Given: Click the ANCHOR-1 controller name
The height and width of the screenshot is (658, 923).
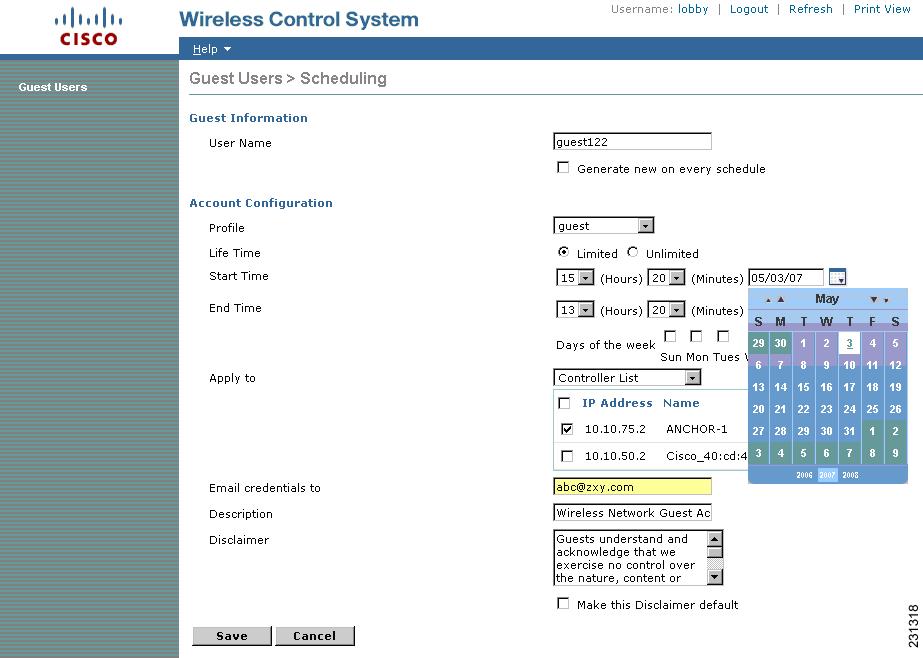Looking at the screenshot, I should [x=697, y=429].
